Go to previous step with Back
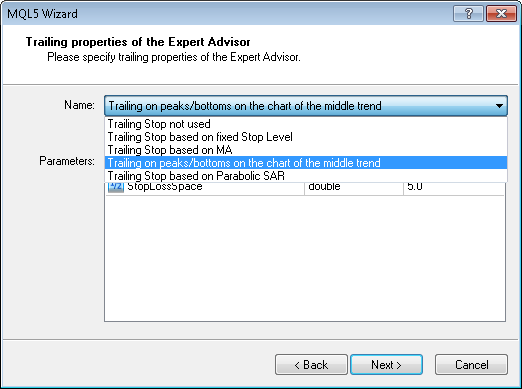Image resolution: width=522 pixels, height=389 pixels. [x=311, y=365]
